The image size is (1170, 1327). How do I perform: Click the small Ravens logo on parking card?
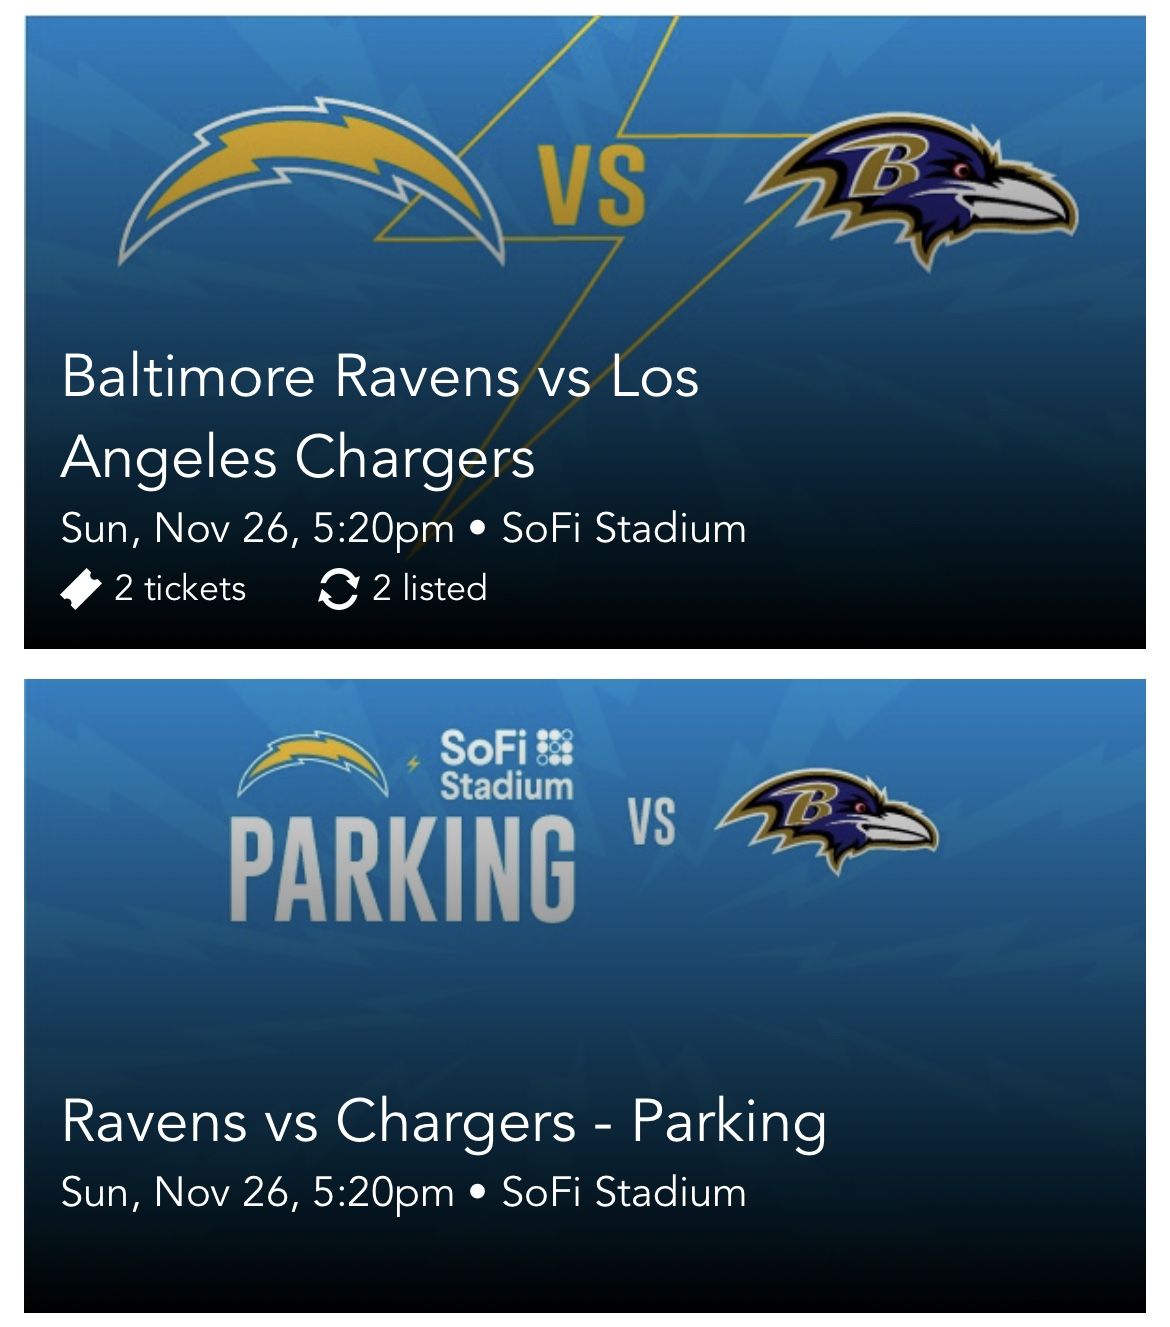pyautogui.click(x=828, y=820)
